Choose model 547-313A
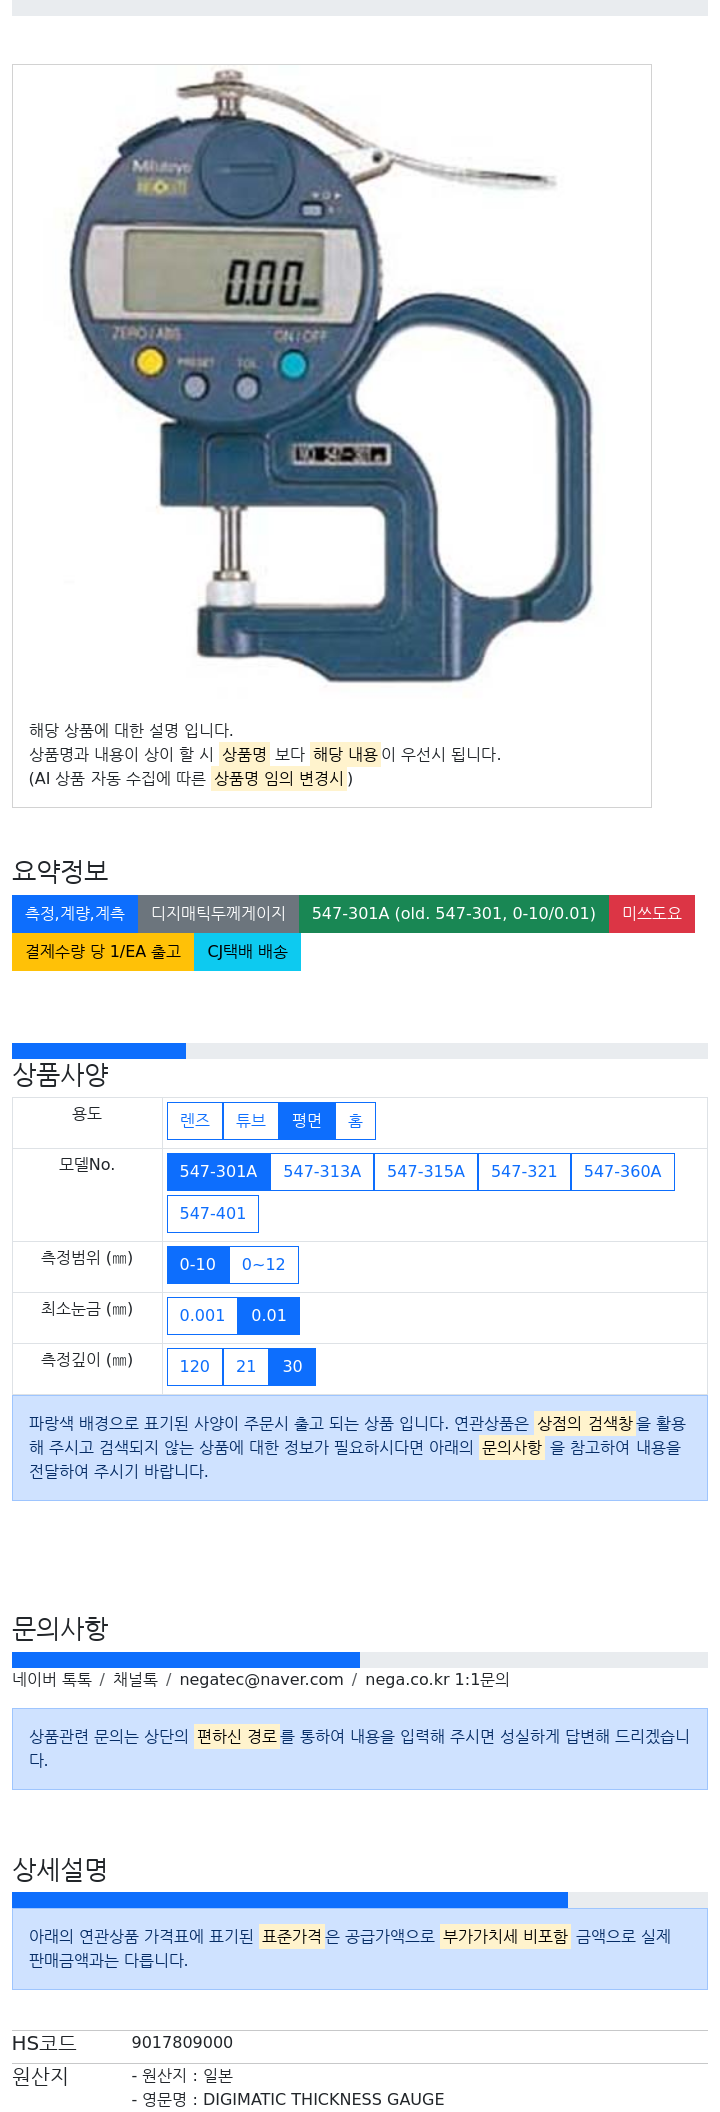Image resolution: width=720 pixels, height=2112 pixels. 322,1171
